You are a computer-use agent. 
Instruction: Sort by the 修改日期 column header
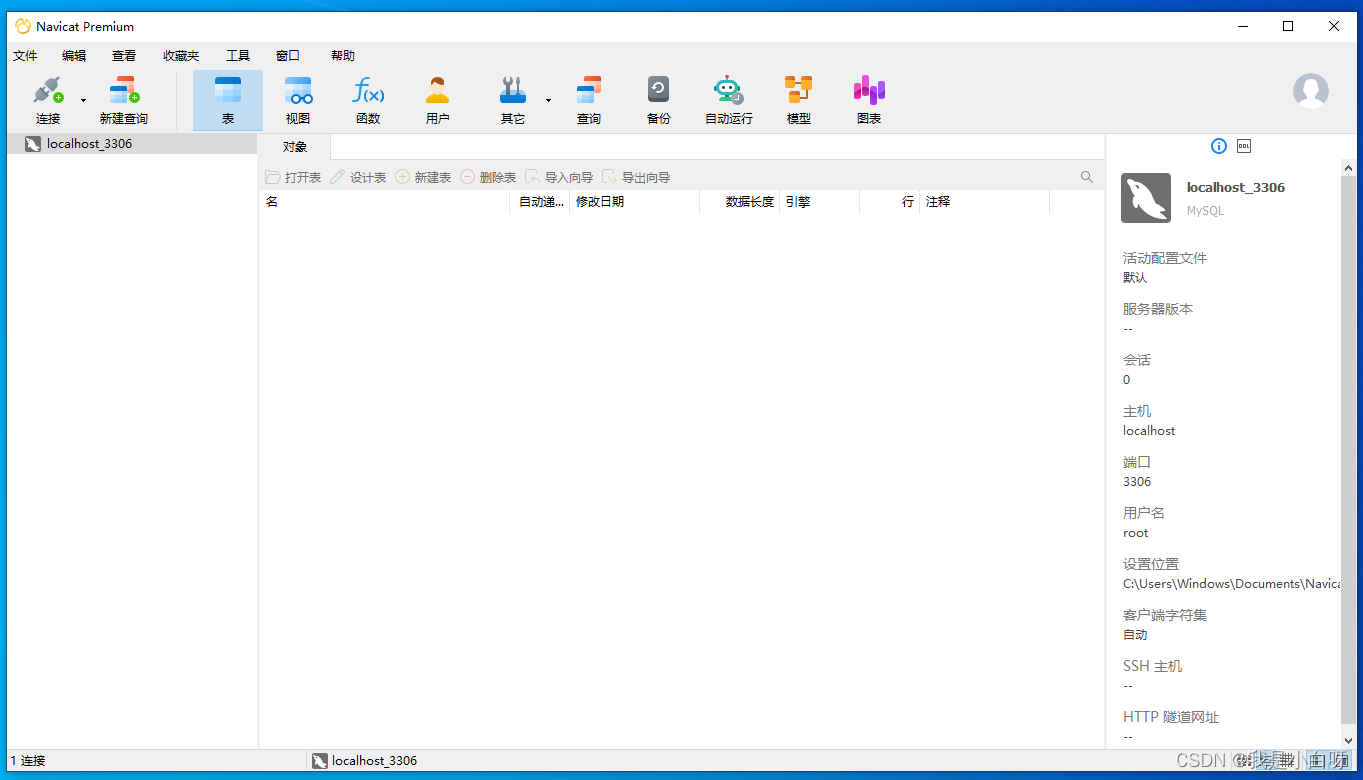point(635,202)
